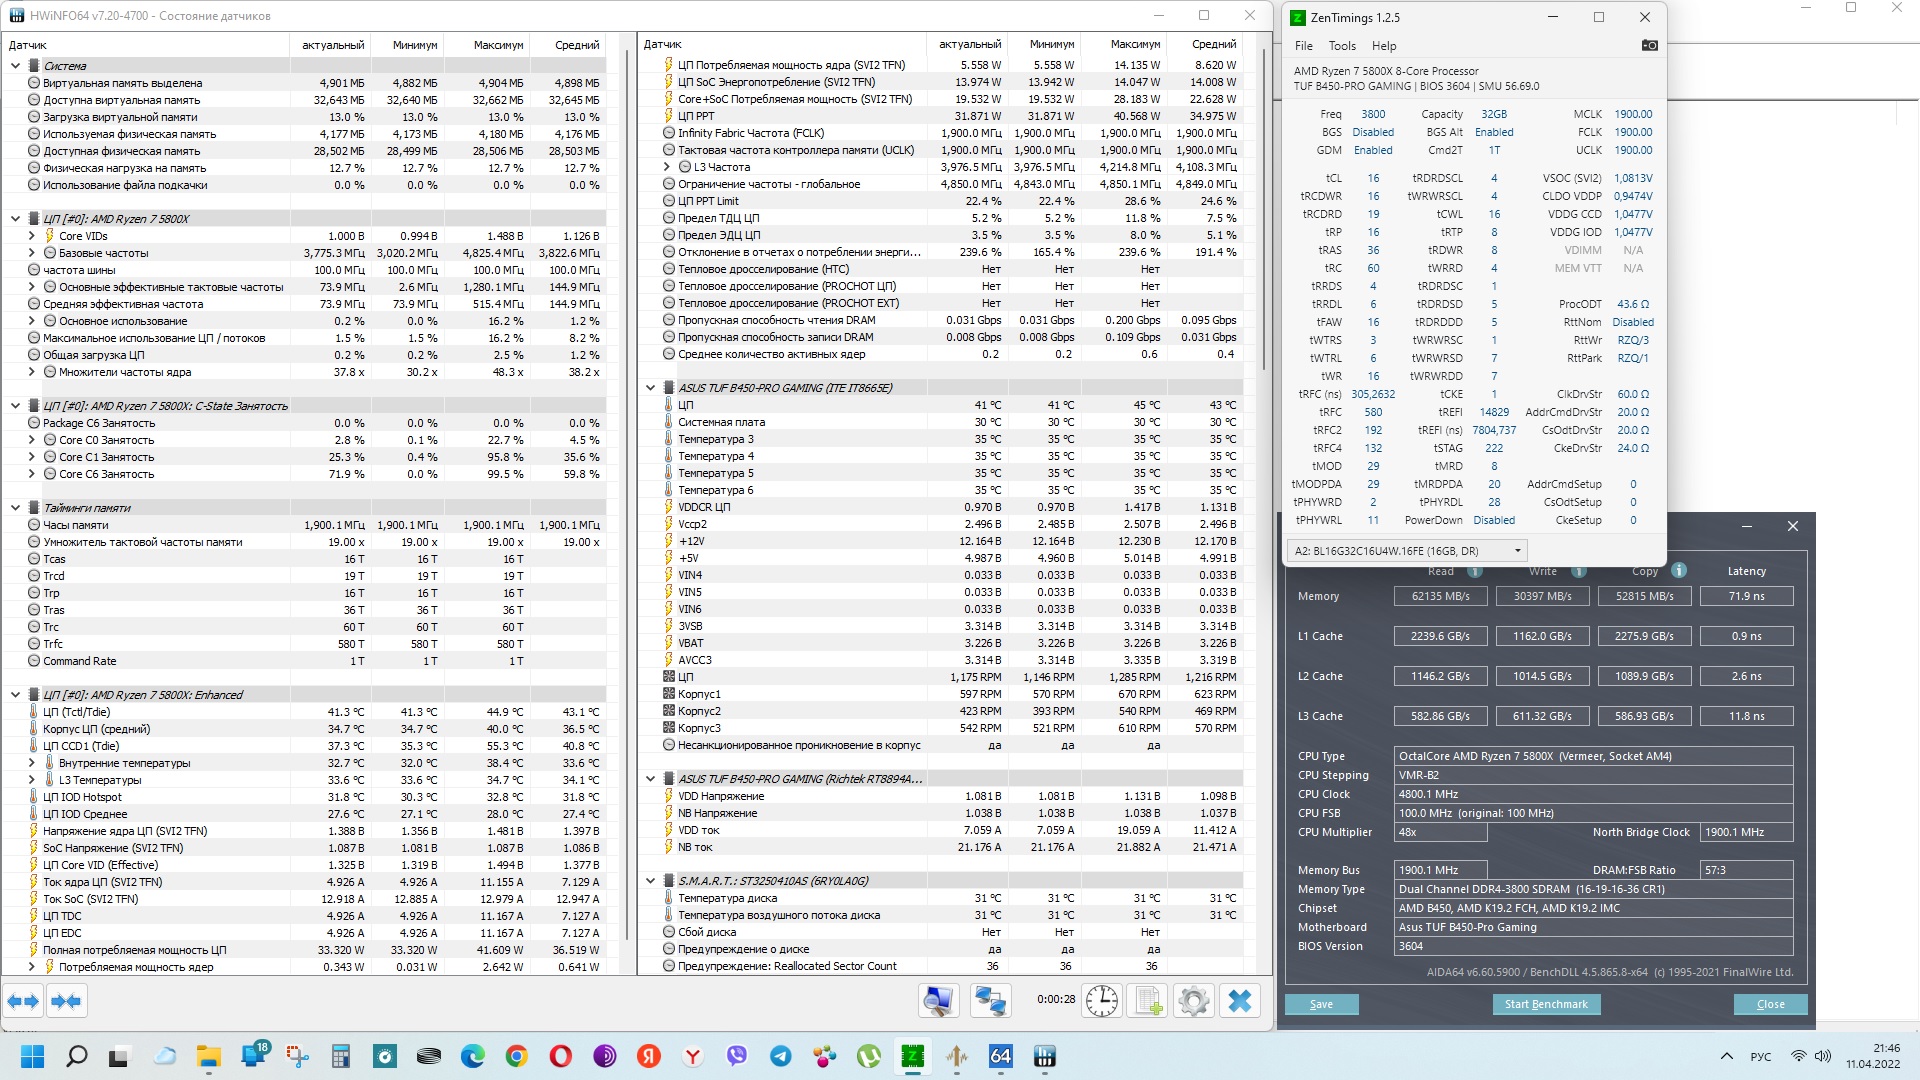Click the log file plus icon
The image size is (1920, 1080).
[x=1148, y=1001]
